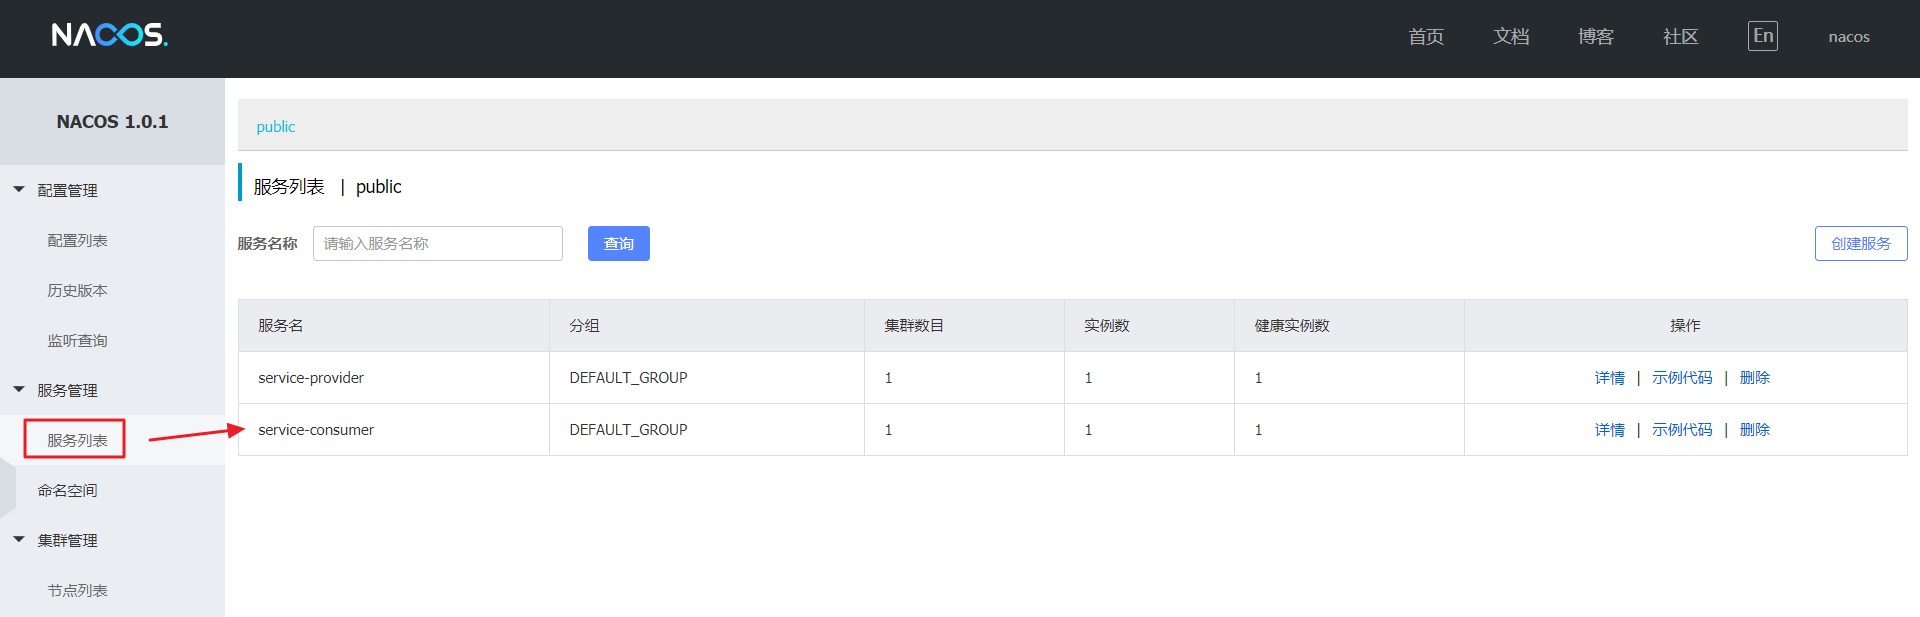Screen dimensions: 1920x617
Task: Switch language with the En icon
Action: pos(1762,36)
